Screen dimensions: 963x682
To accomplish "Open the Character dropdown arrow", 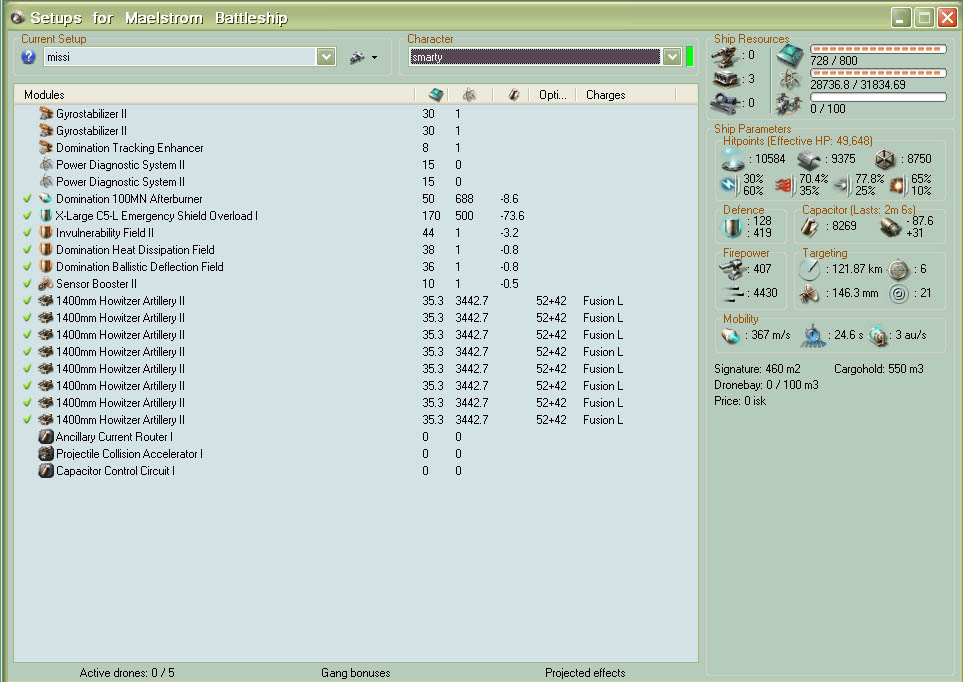I will [673, 57].
